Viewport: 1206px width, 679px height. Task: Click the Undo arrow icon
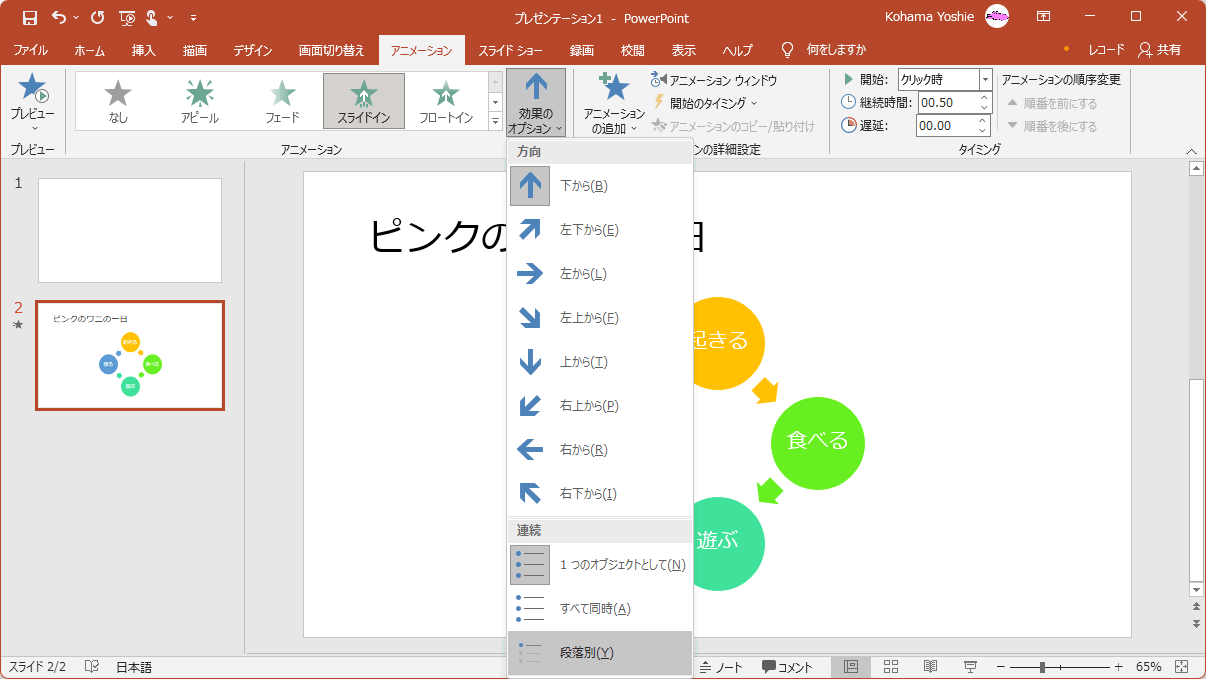(59, 17)
